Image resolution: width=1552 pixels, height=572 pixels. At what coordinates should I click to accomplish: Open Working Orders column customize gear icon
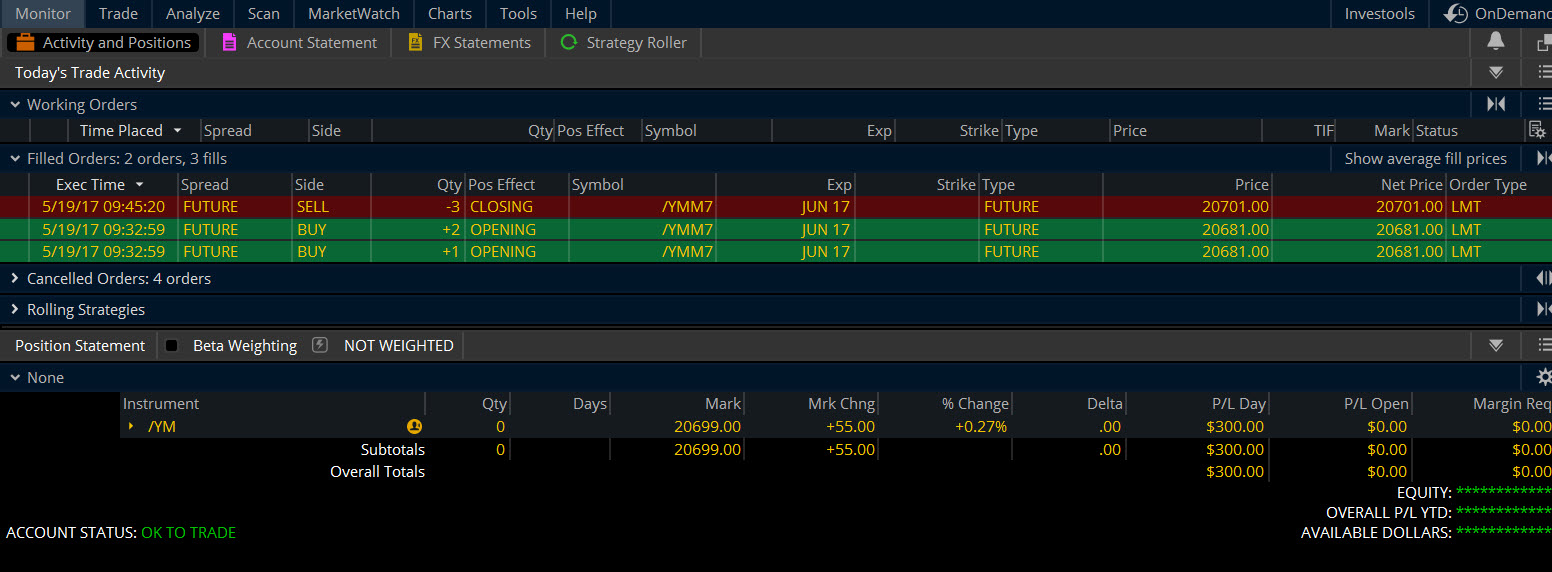click(1537, 130)
